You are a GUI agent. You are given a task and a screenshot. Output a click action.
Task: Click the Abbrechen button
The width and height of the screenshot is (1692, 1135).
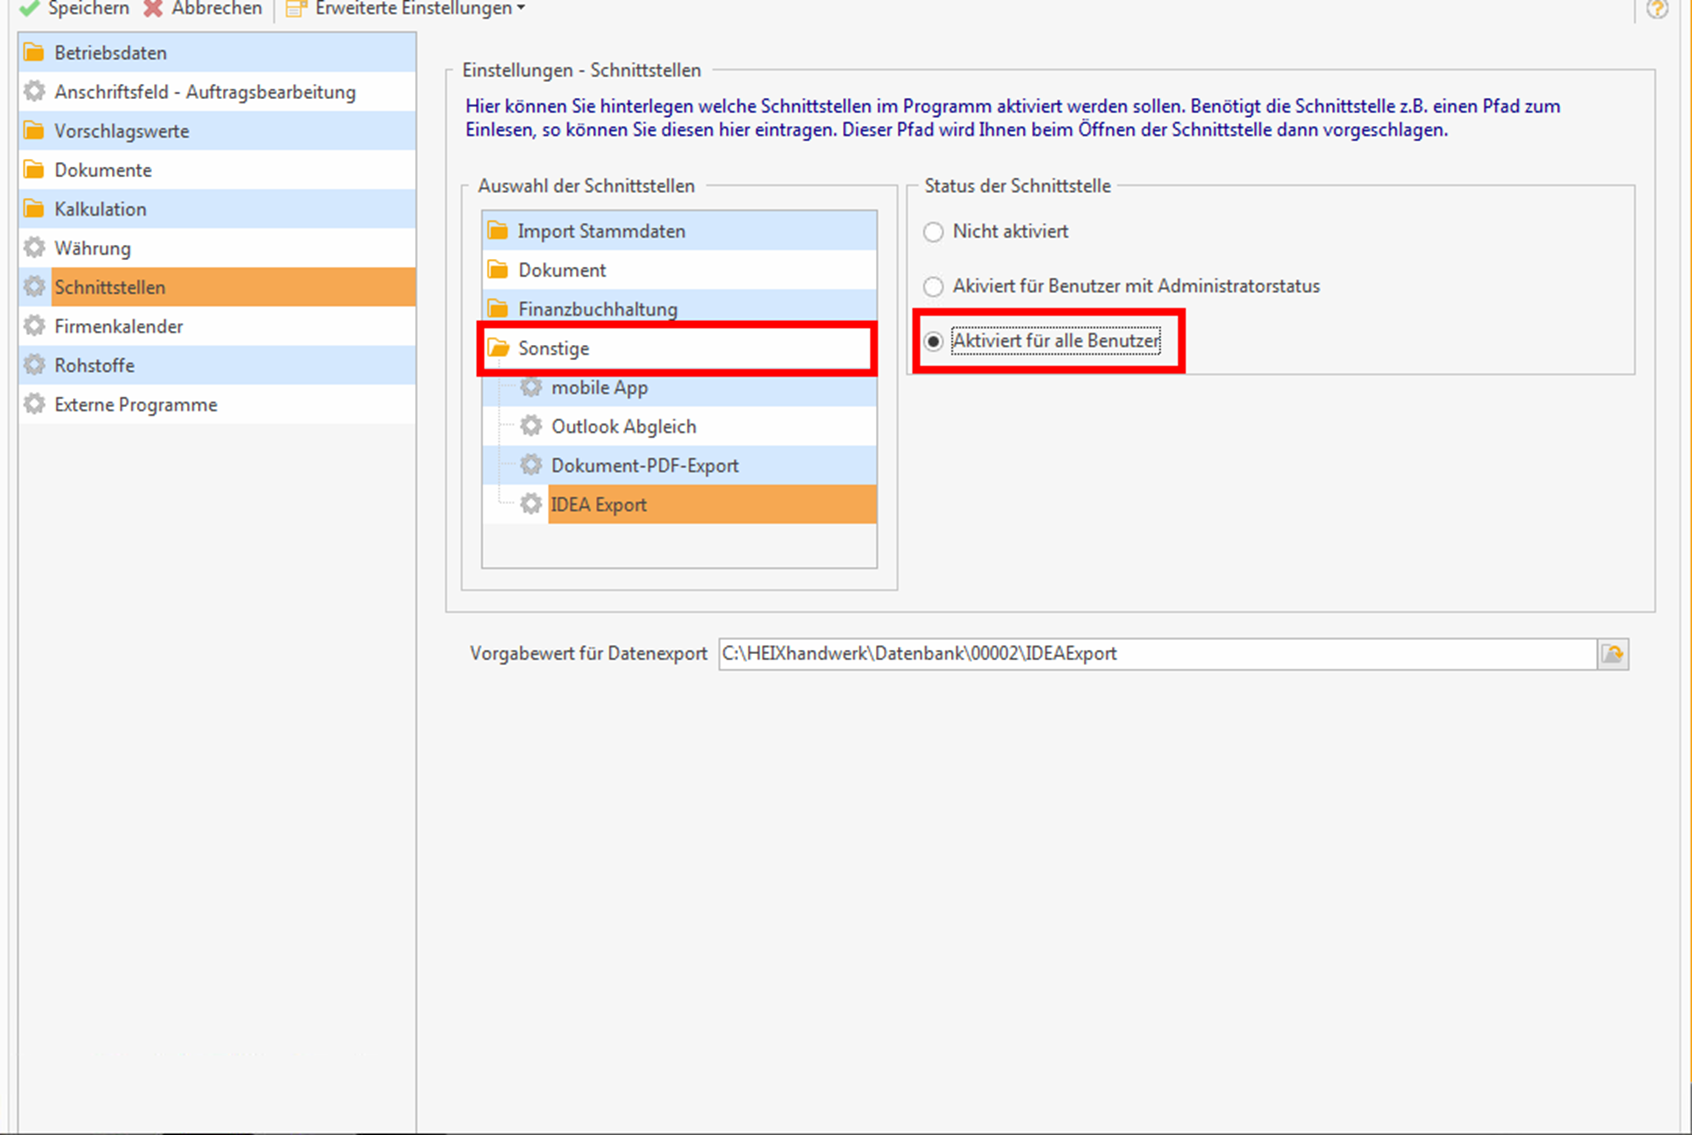(x=203, y=9)
